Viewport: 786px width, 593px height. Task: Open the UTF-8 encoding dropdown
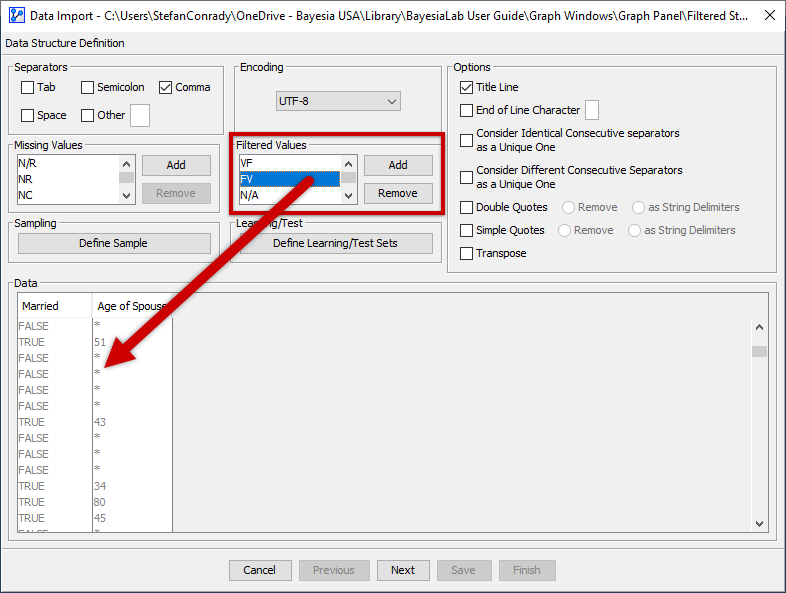coord(338,101)
